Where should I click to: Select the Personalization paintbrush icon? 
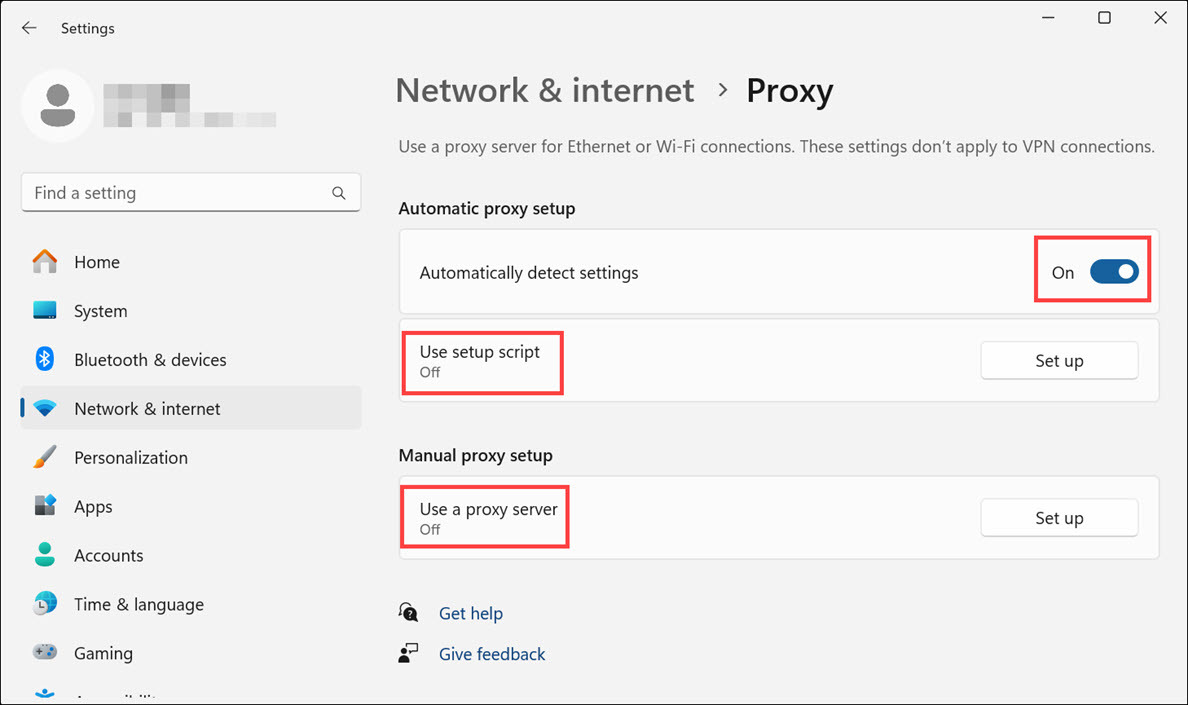click(45, 457)
